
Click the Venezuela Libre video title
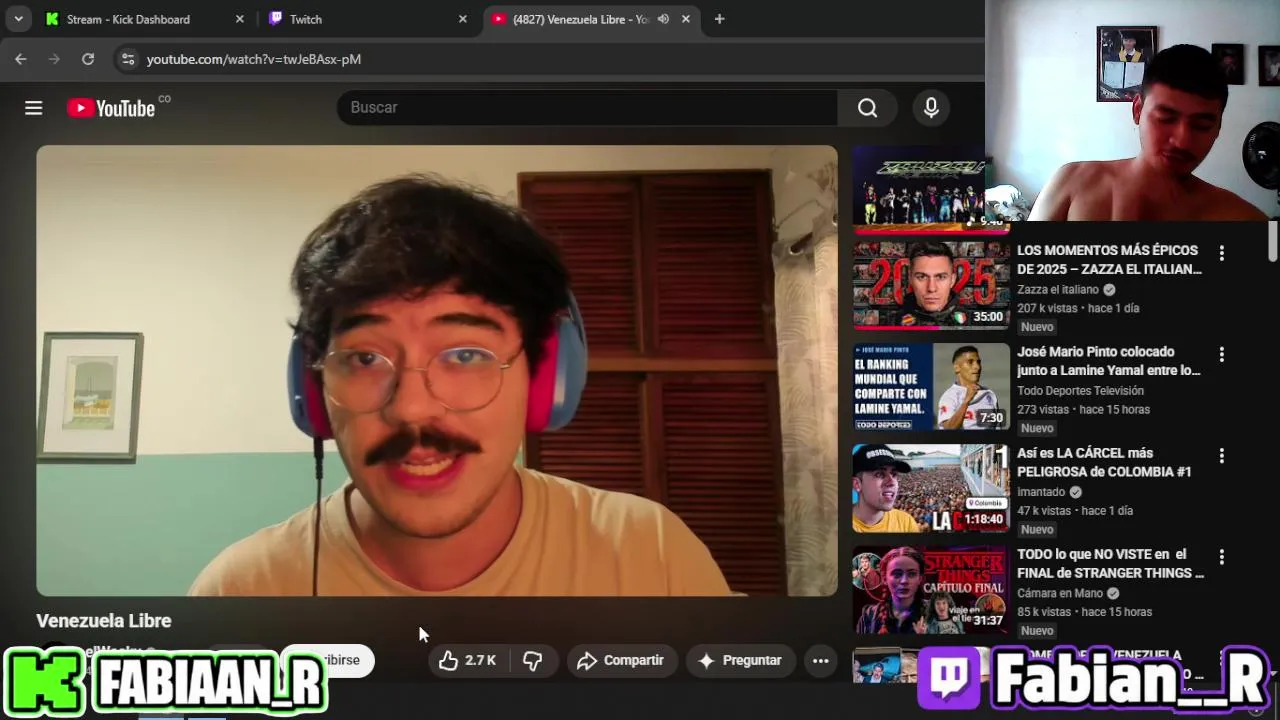[104, 621]
